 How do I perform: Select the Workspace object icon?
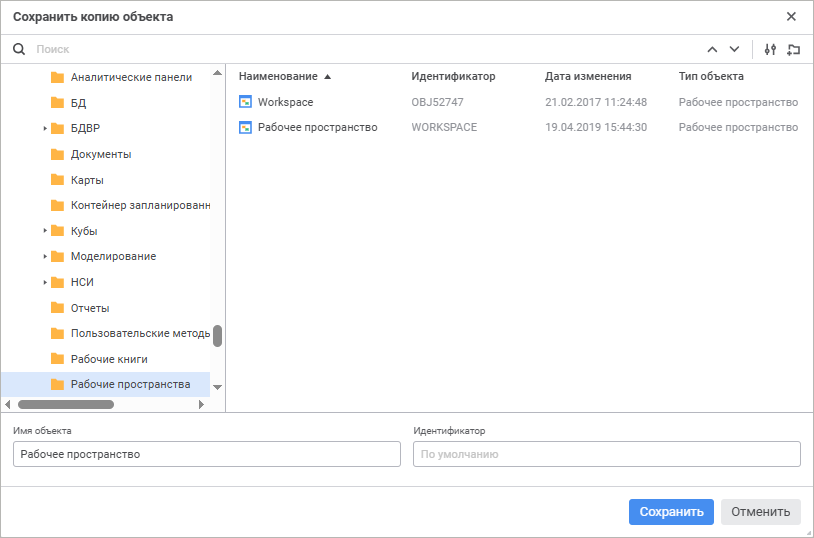(x=246, y=102)
